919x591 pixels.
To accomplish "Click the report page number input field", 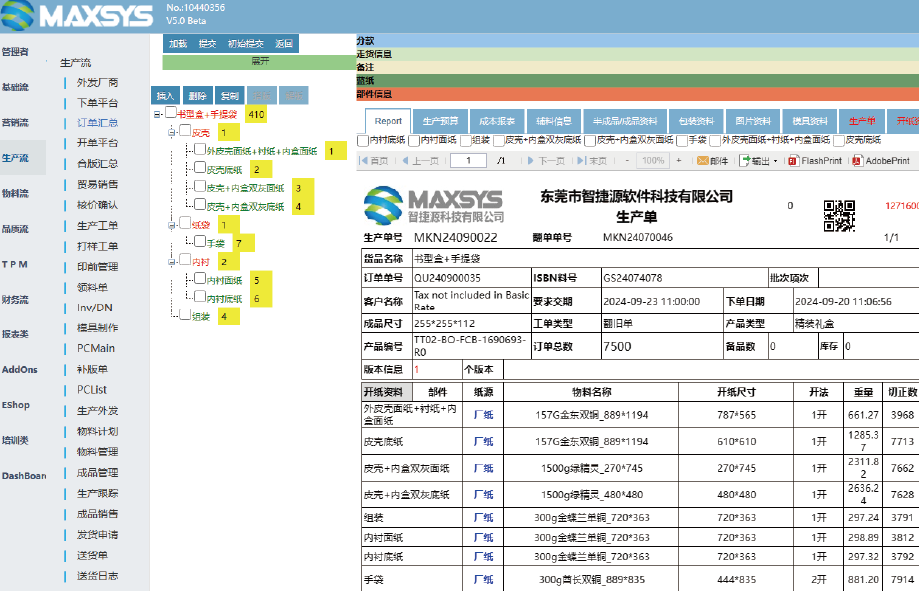I will point(468,160).
